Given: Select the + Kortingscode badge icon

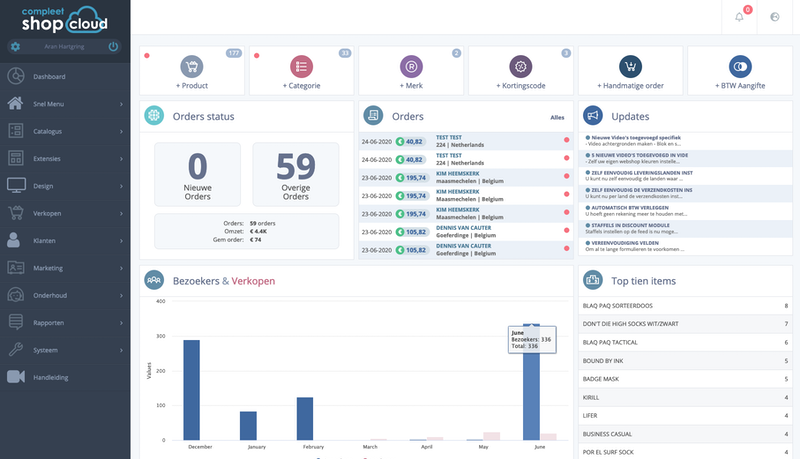Looking at the screenshot, I should (x=520, y=66).
